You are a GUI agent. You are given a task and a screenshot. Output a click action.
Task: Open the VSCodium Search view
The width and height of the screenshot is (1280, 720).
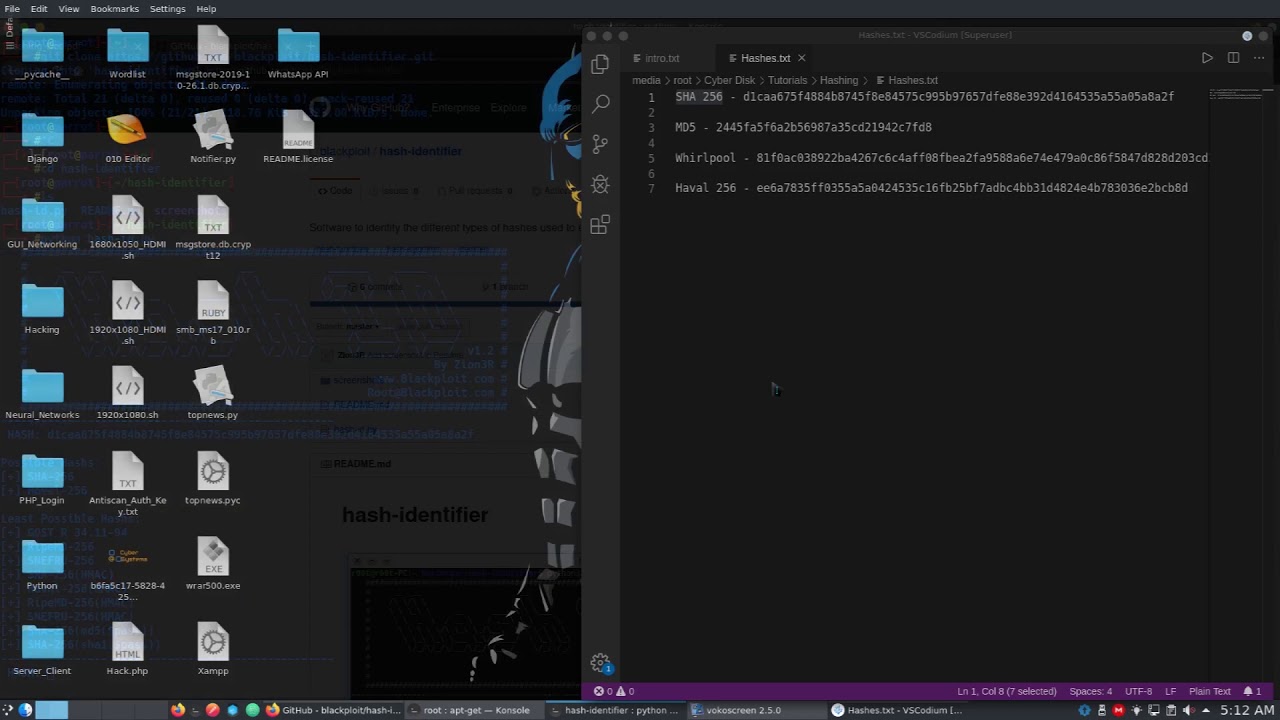pyautogui.click(x=600, y=104)
